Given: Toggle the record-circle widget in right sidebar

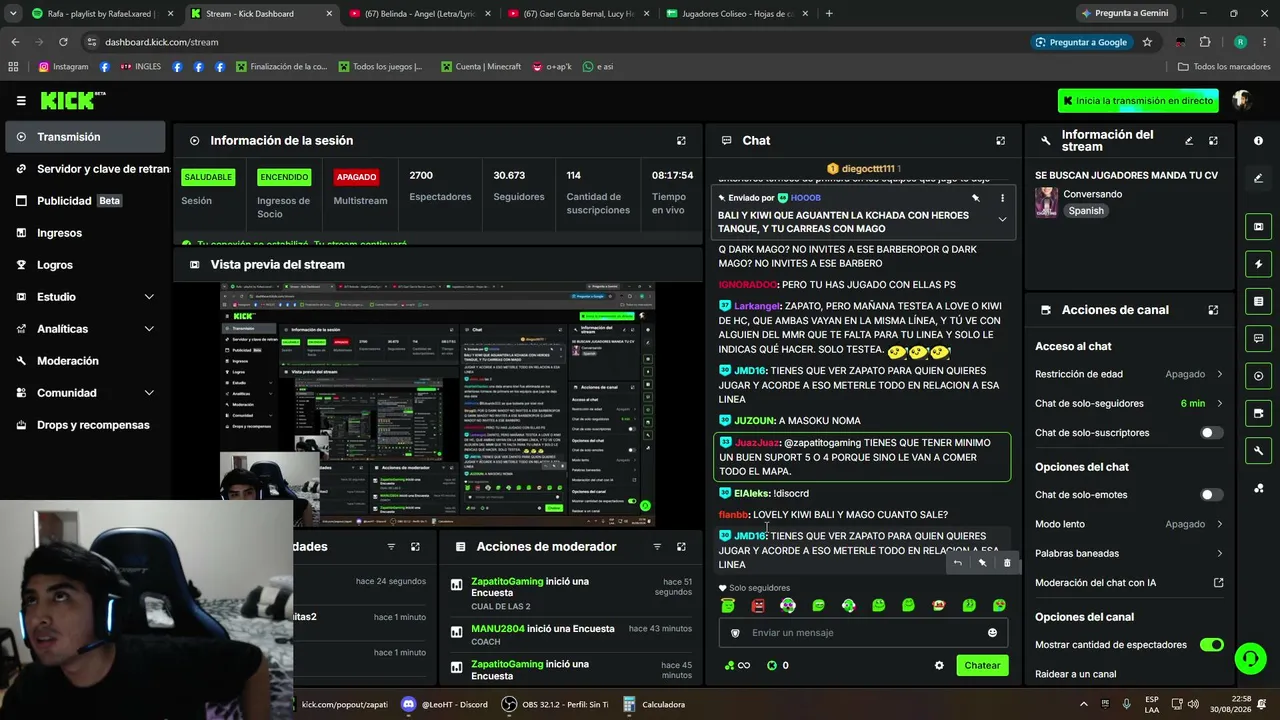Looking at the screenshot, I should pos(1258,376).
